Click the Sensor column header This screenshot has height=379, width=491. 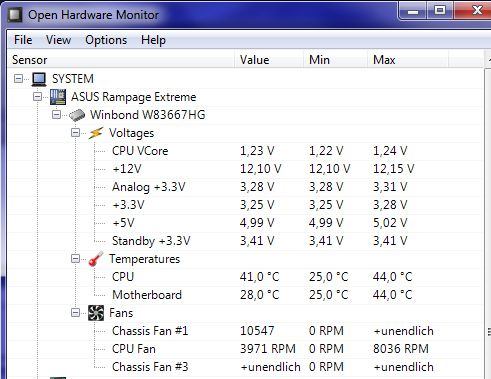coord(121,60)
